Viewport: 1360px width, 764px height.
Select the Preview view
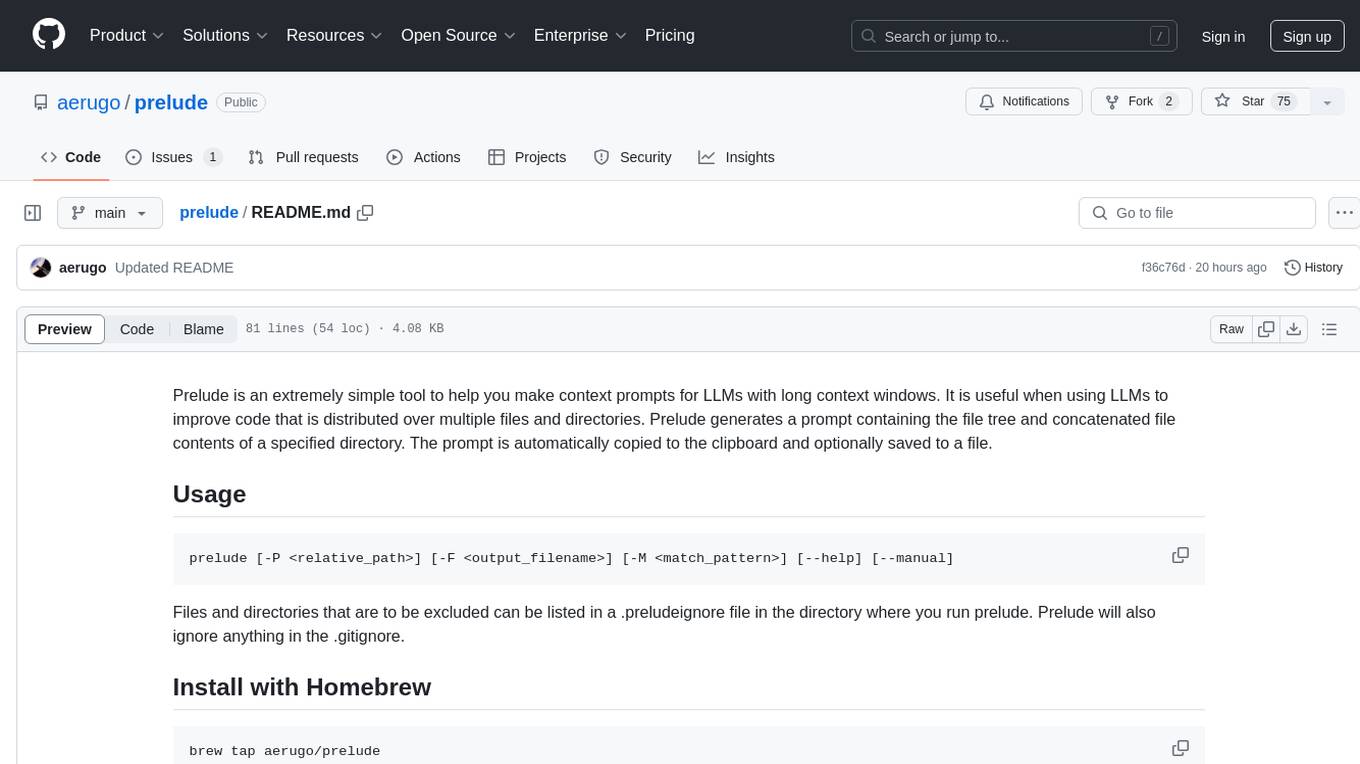pos(65,329)
